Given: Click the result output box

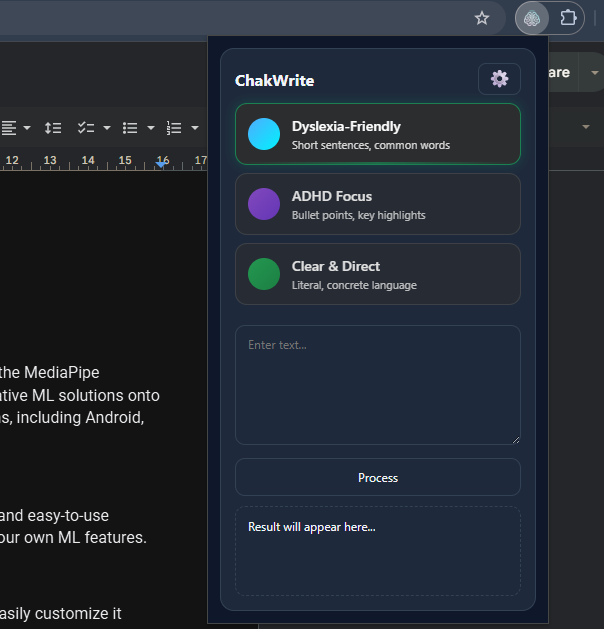Looking at the screenshot, I should pos(378,551).
